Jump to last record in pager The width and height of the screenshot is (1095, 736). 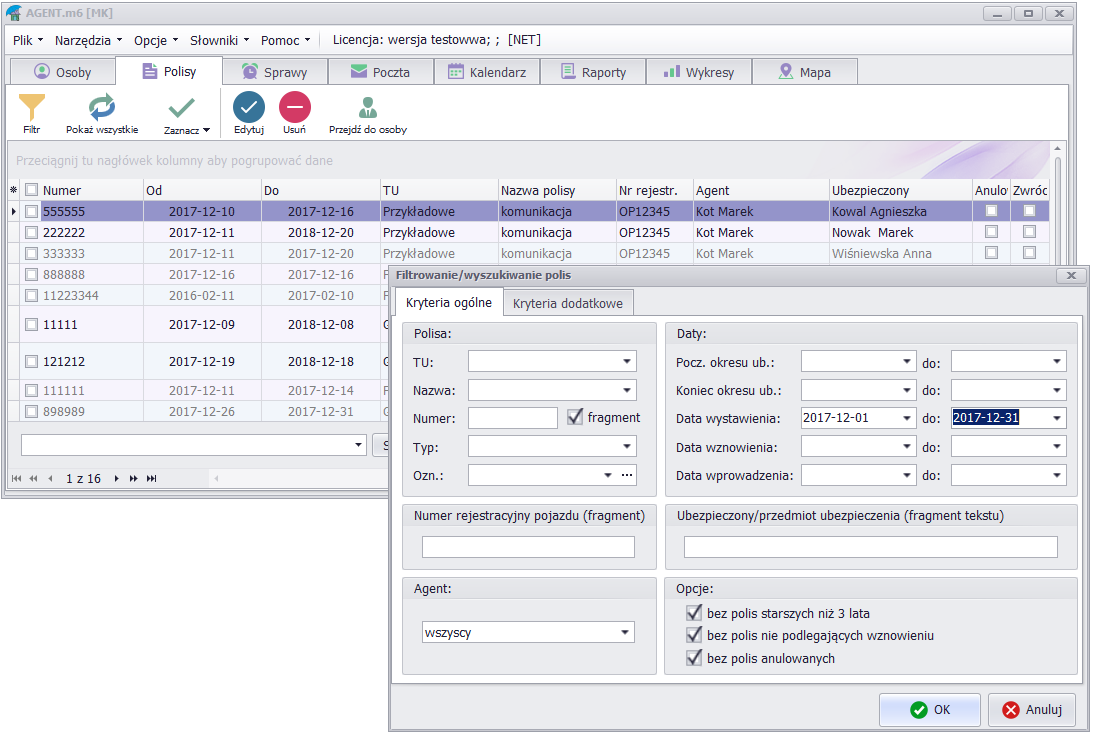pyautogui.click(x=151, y=478)
